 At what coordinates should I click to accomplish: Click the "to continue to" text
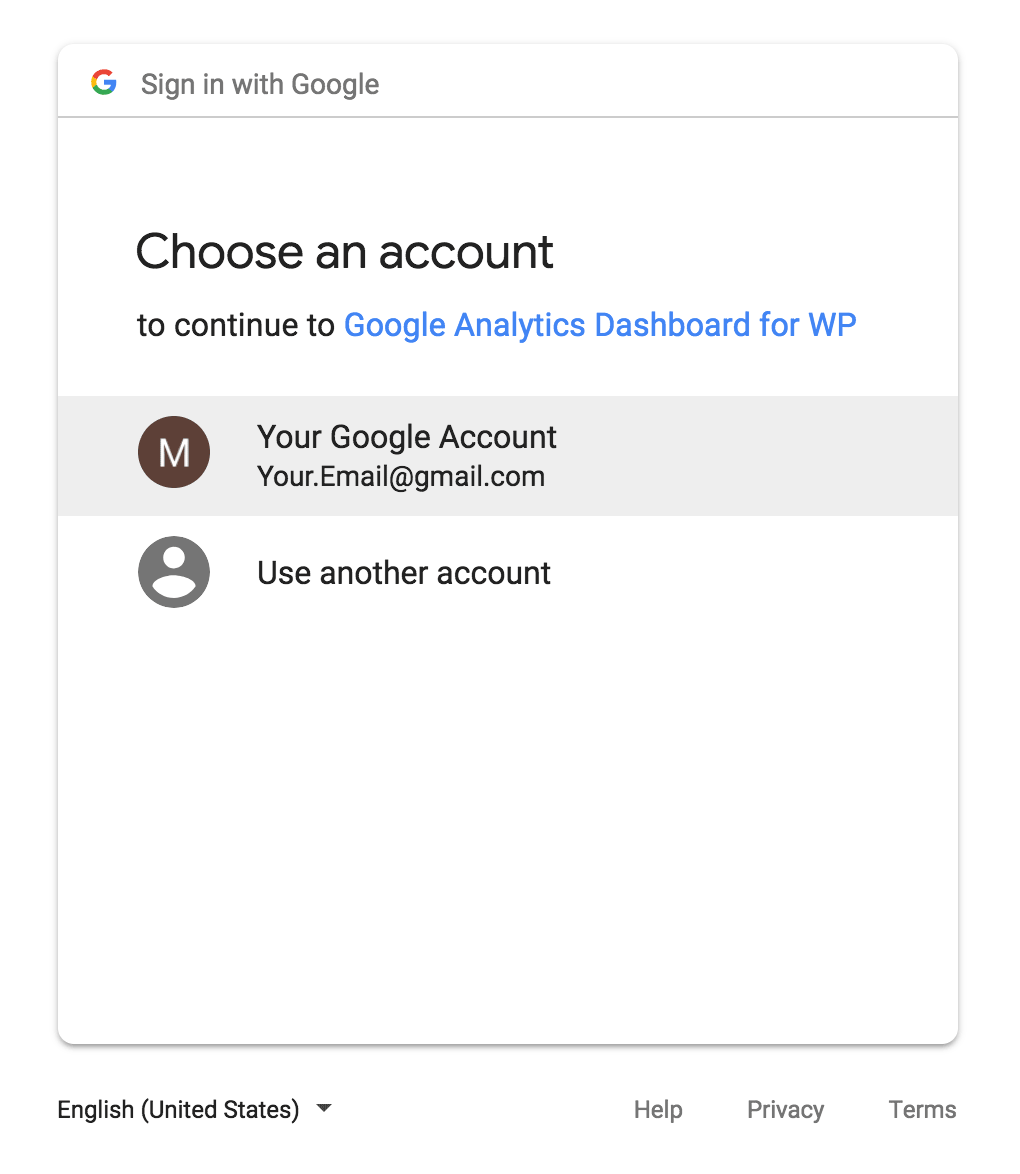[x=235, y=325]
